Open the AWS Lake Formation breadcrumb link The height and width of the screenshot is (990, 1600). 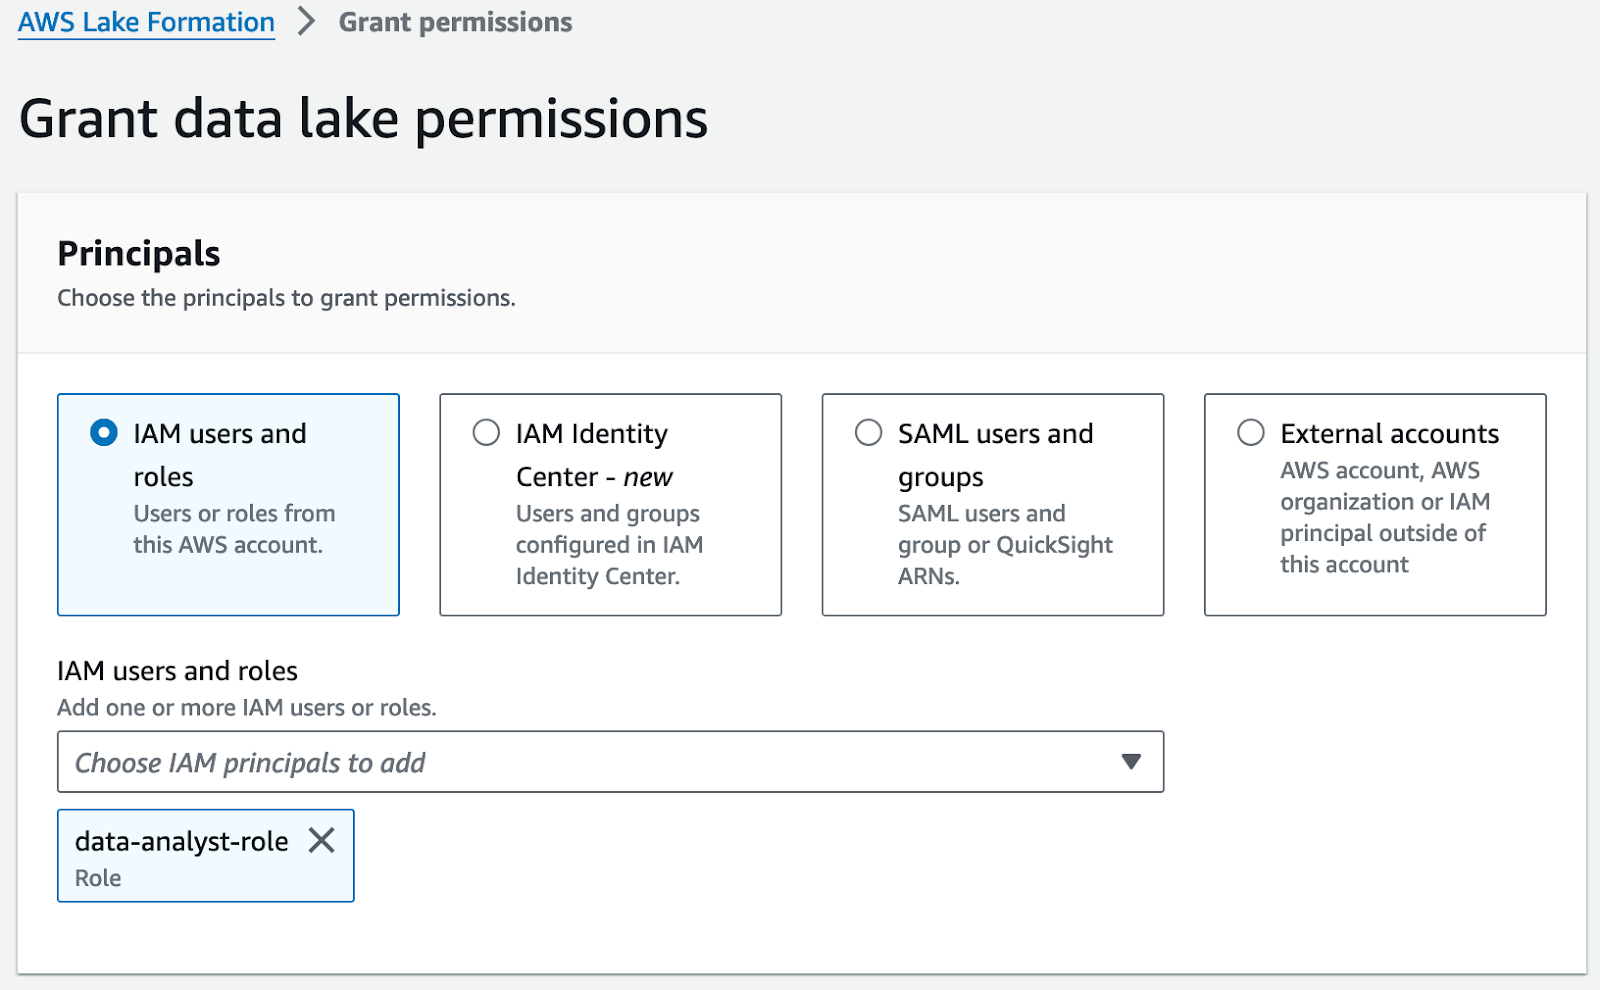pos(146,22)
